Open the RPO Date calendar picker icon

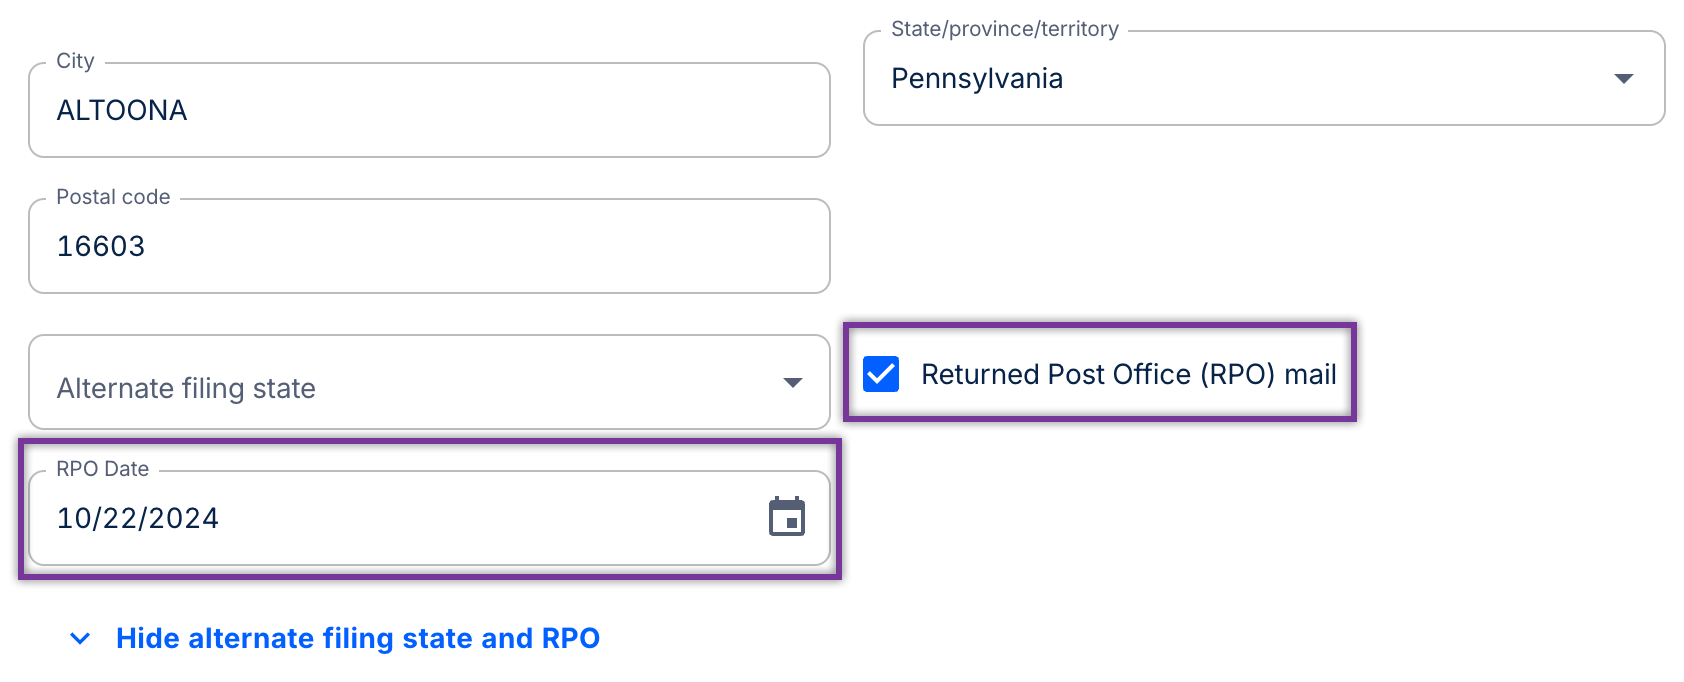(787, 517)
